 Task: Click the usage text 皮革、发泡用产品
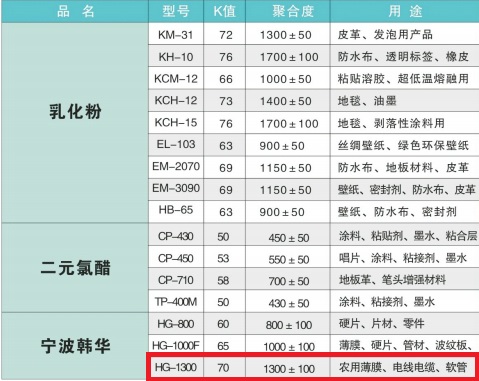[x=385, y=34]
